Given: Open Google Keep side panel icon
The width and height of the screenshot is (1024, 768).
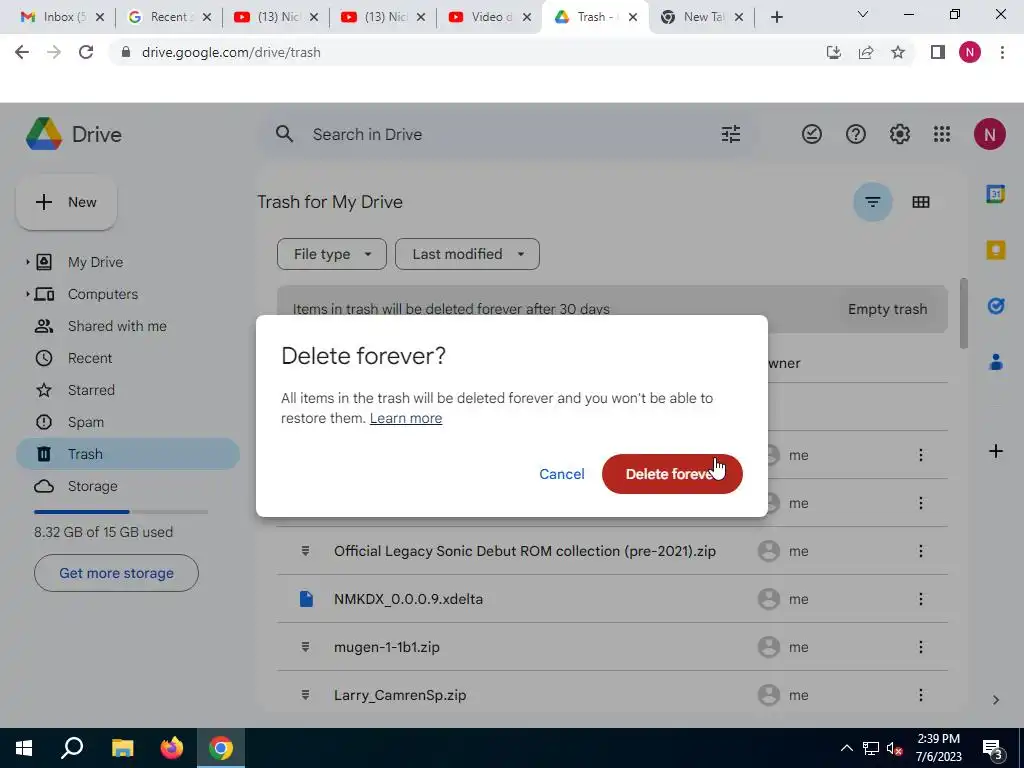Looking at the screenshot, I should 995,250.
